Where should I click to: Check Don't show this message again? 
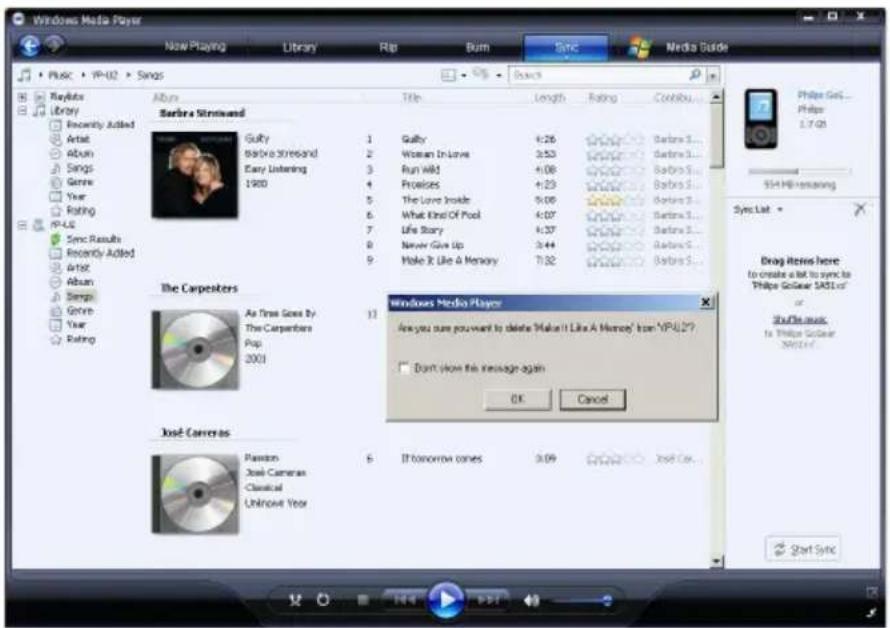coord(404,369)
